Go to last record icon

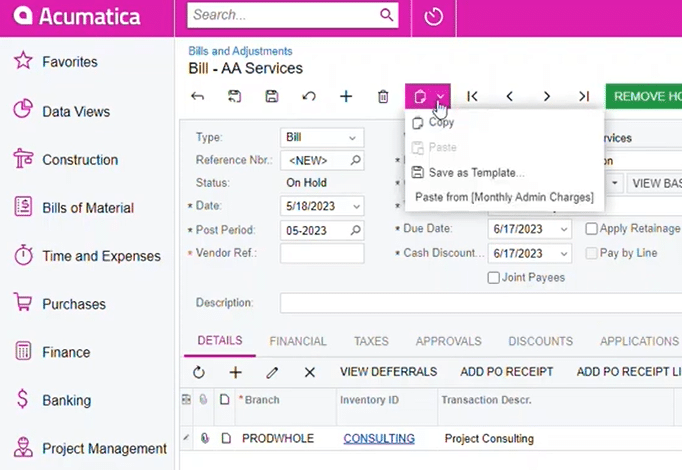[x=584, y=96]
